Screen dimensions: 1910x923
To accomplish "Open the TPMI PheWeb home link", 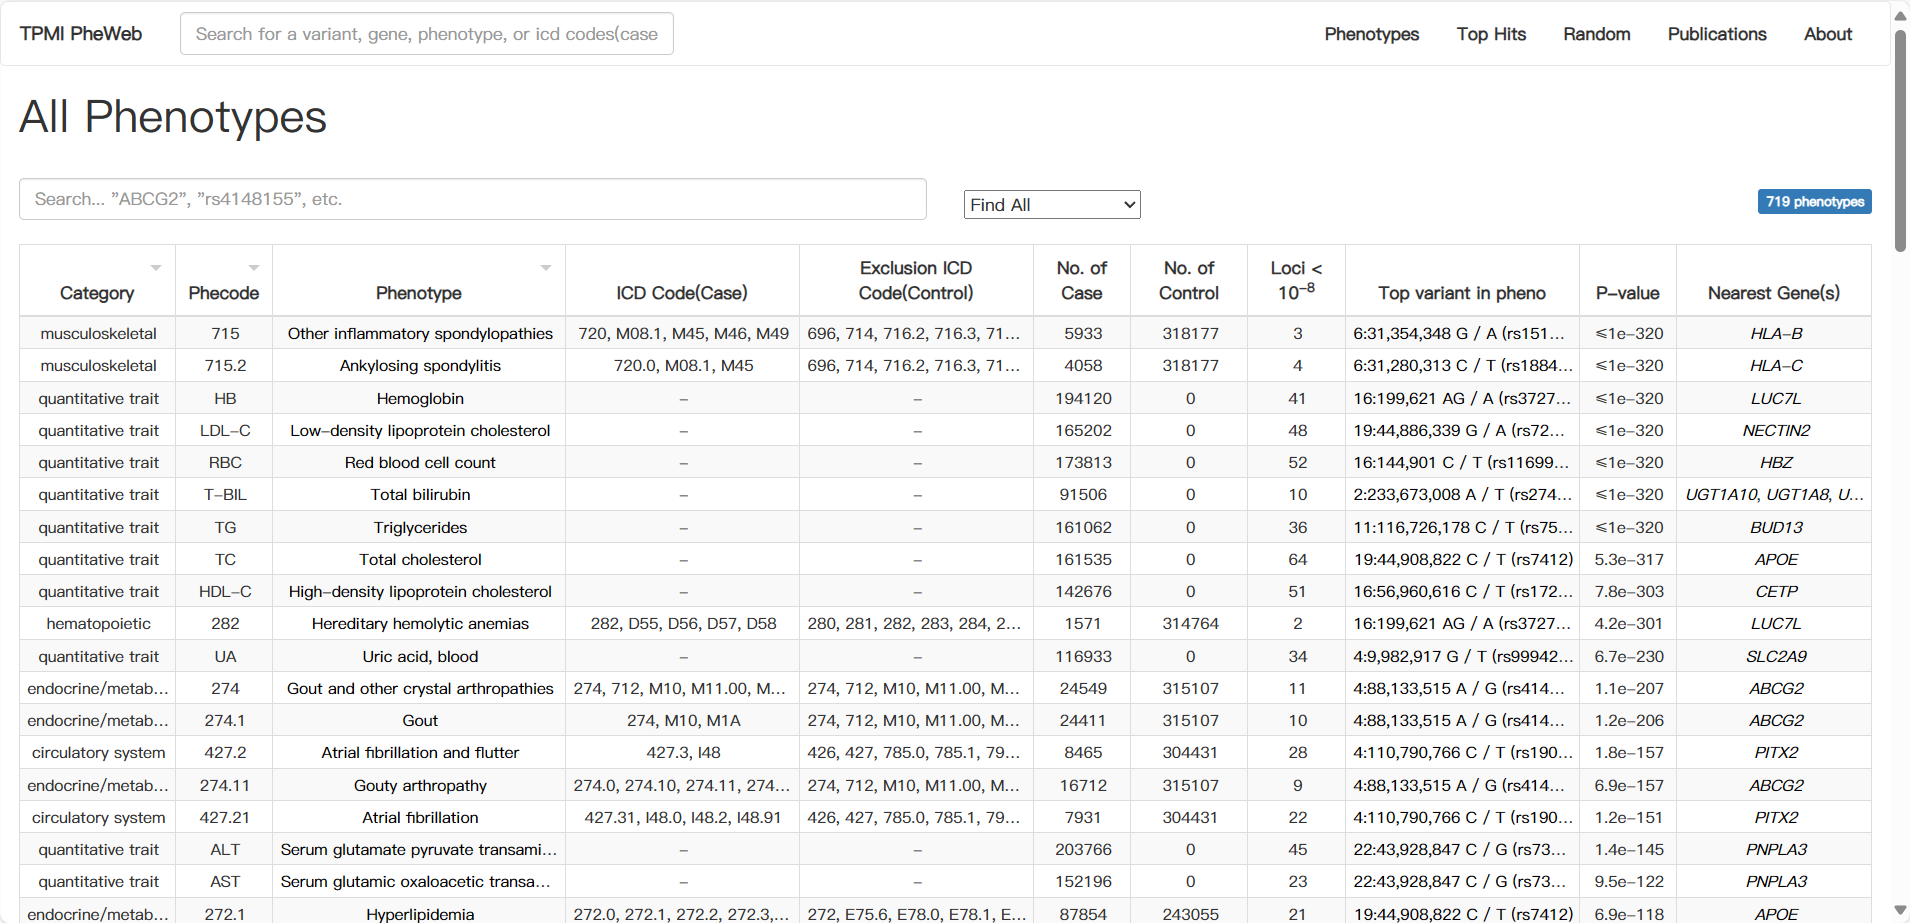I will pyautogui.click(x=81, y=34).
